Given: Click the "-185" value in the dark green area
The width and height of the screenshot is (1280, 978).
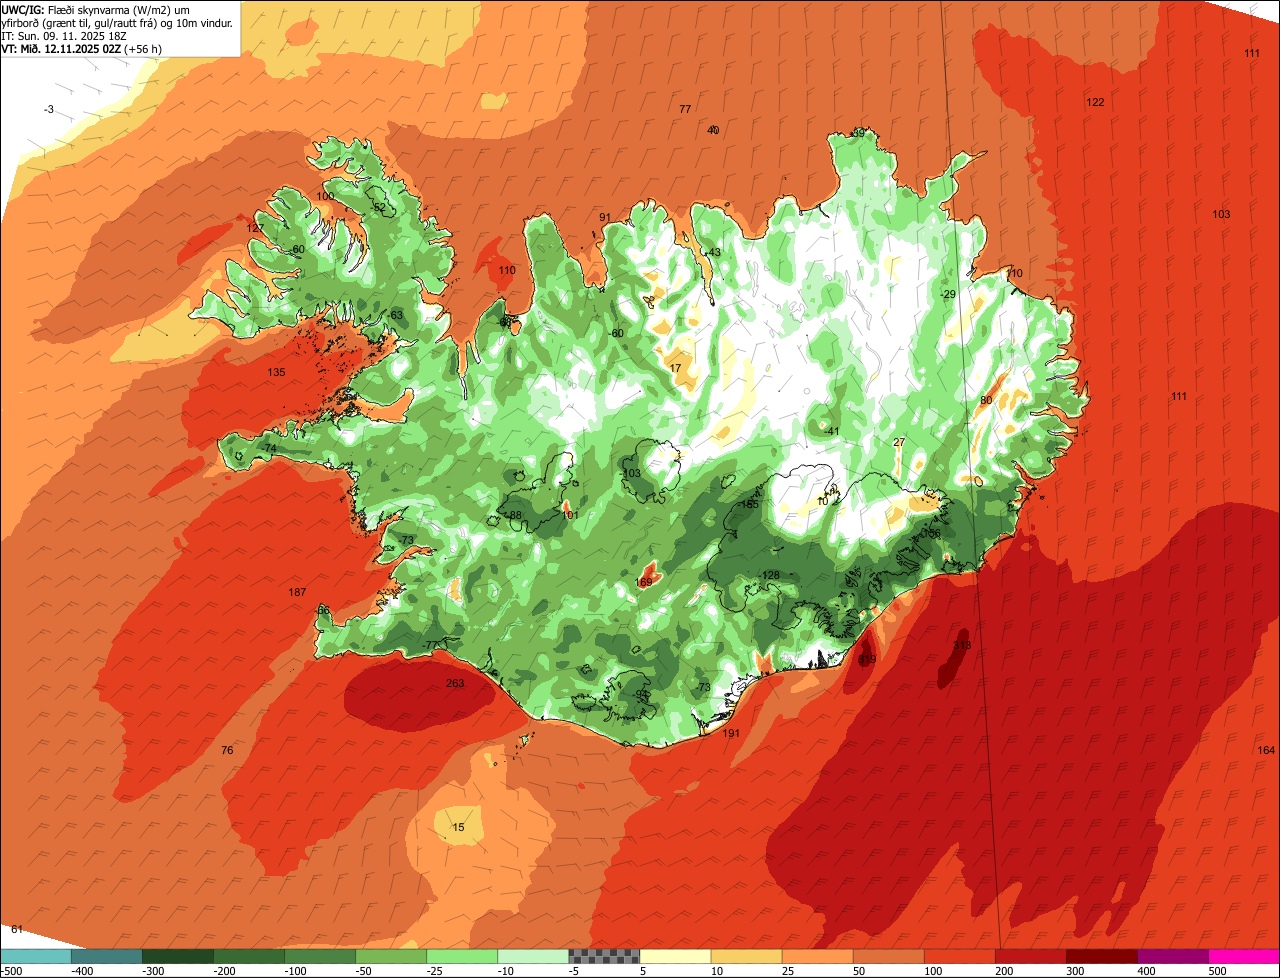Looking at the screenshot, I should click(x=747, y=505).
